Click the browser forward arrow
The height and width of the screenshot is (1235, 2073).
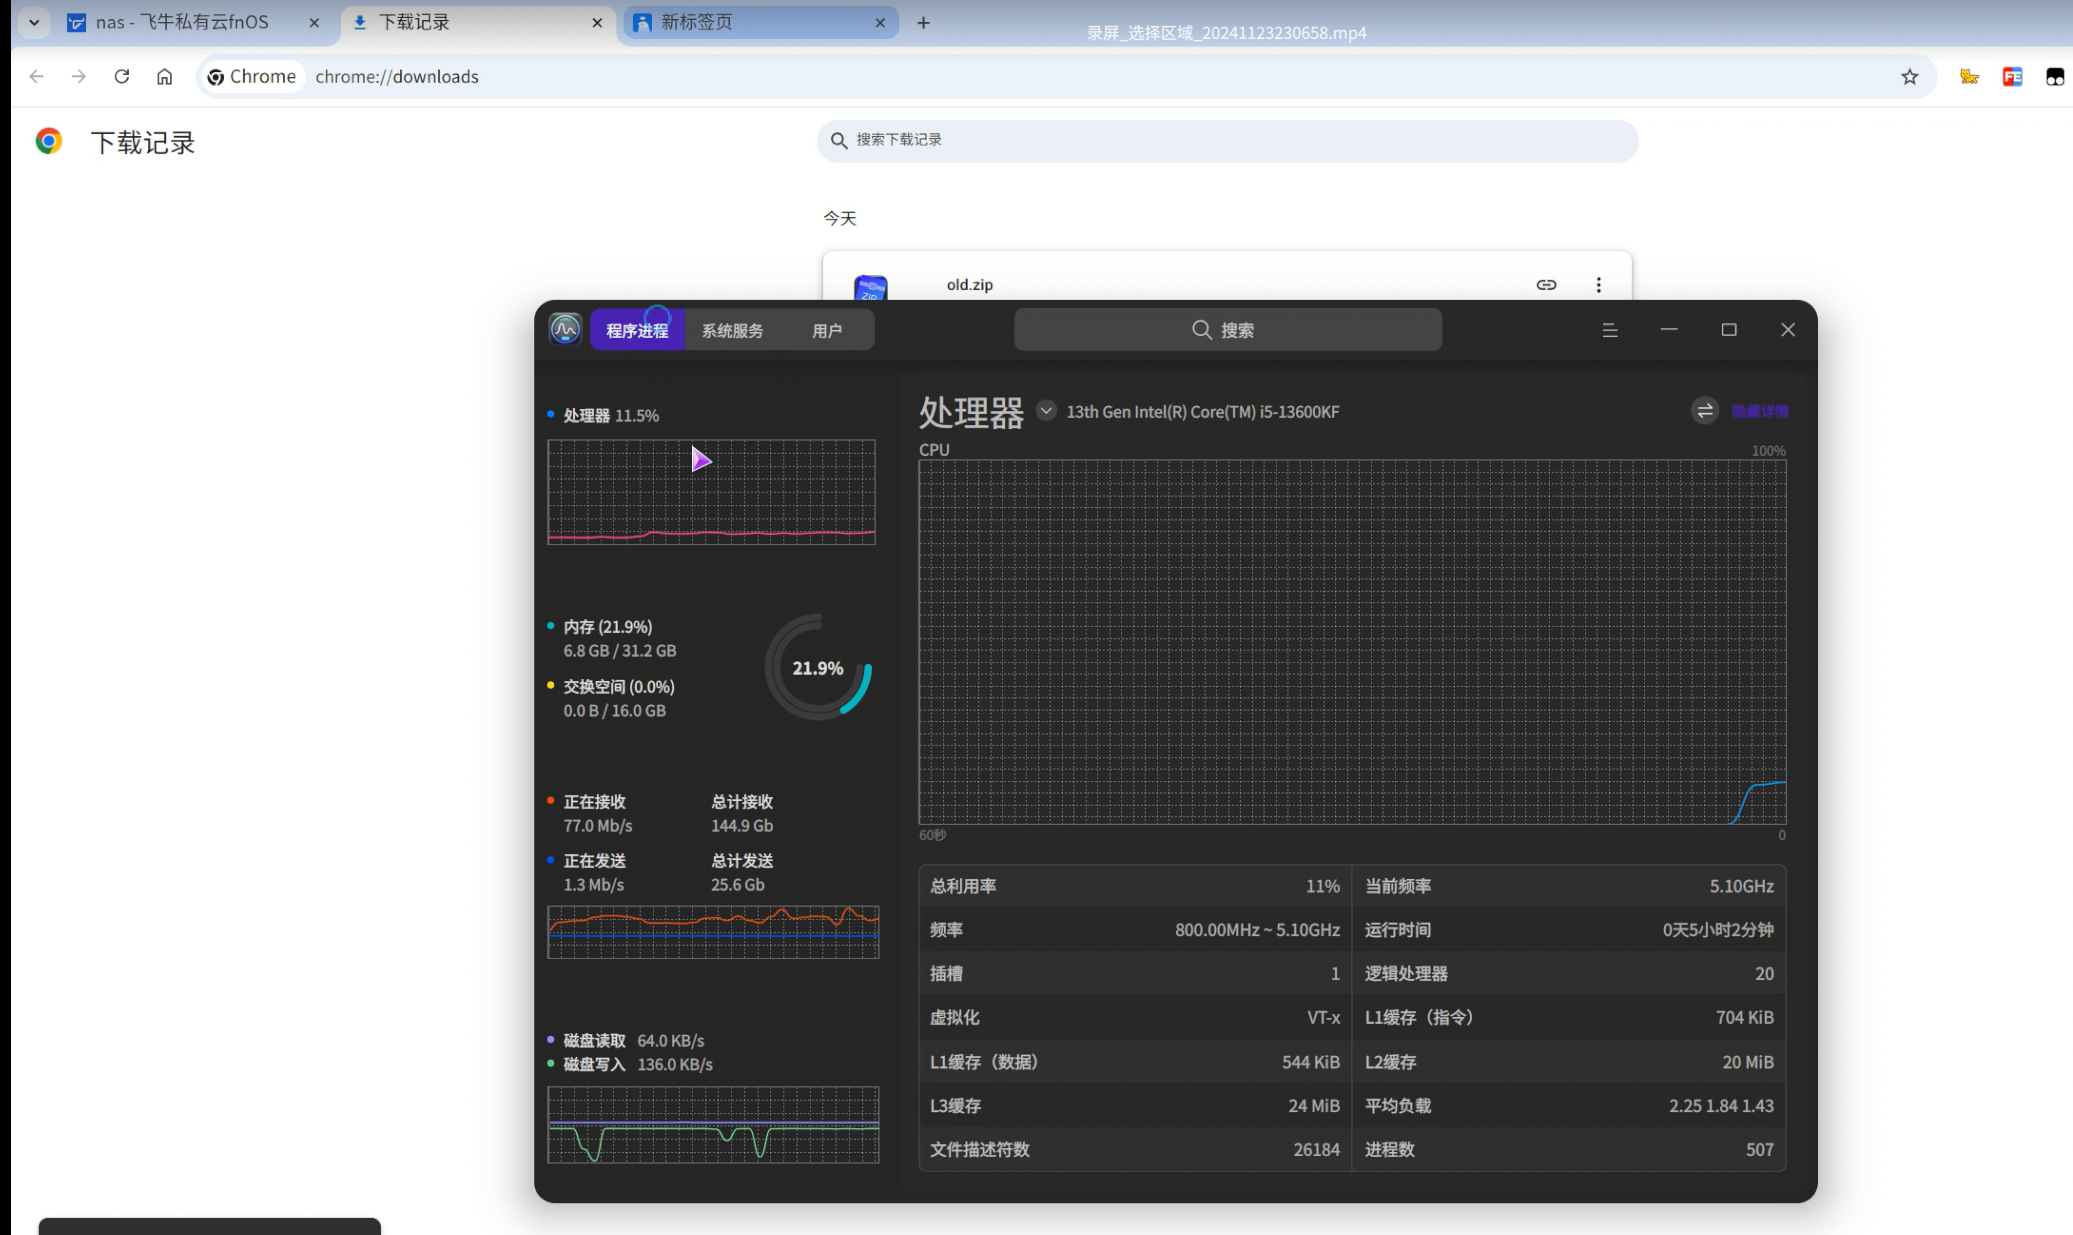79,77
